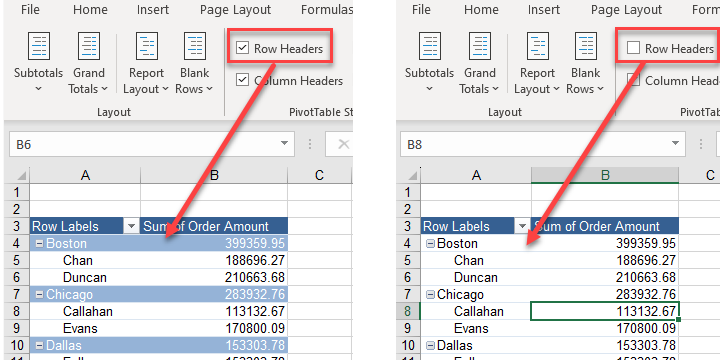Screen dimensions: 720x360
Task: Collapse Chicago group in left pivot
Action: pos(40,294)
